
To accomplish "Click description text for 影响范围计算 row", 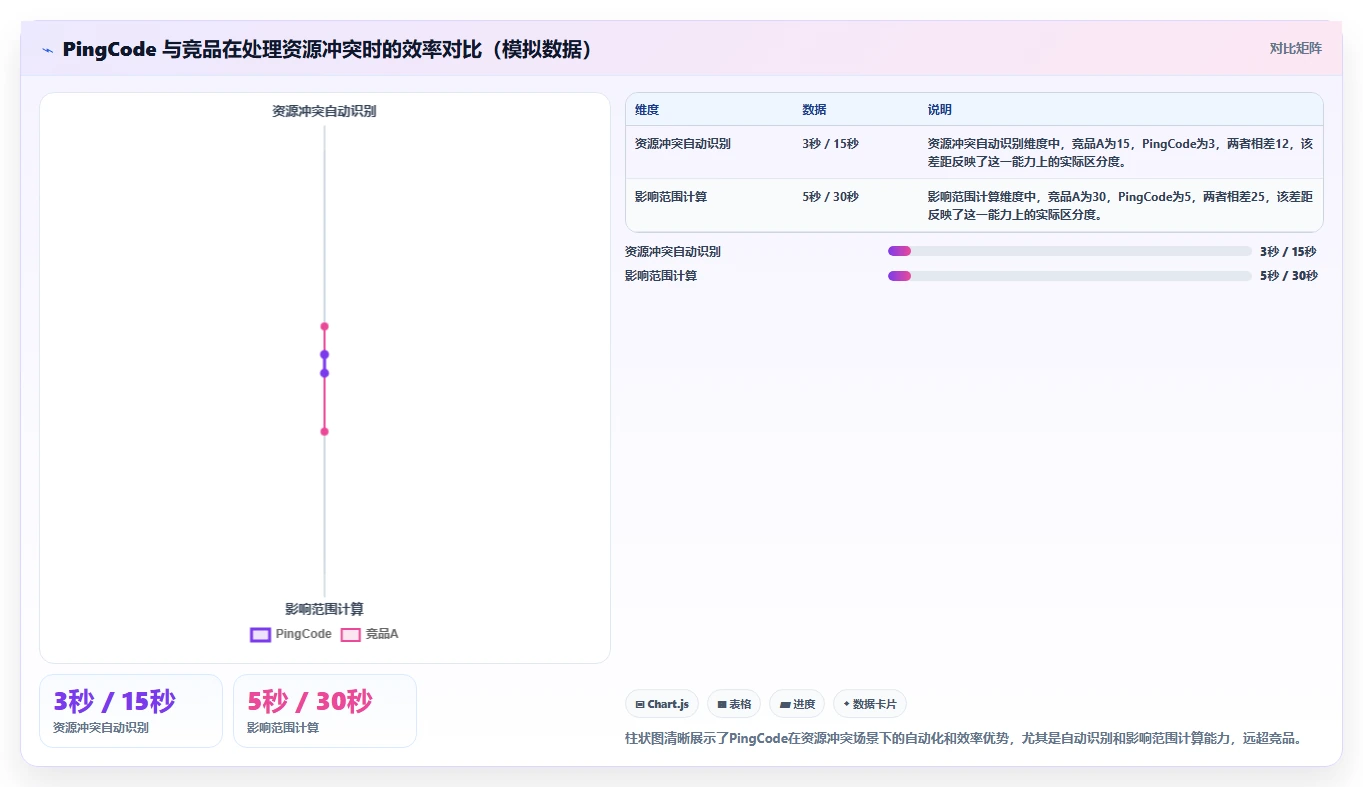I will click(1119, 206).
